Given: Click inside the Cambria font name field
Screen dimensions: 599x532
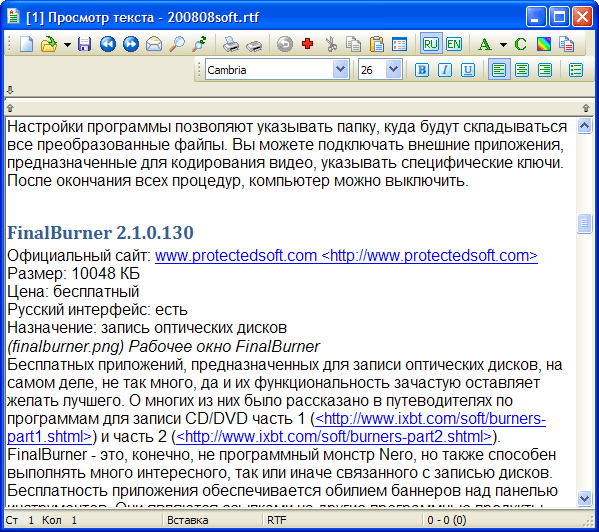Looking at the screenshot, I should 269,70.
